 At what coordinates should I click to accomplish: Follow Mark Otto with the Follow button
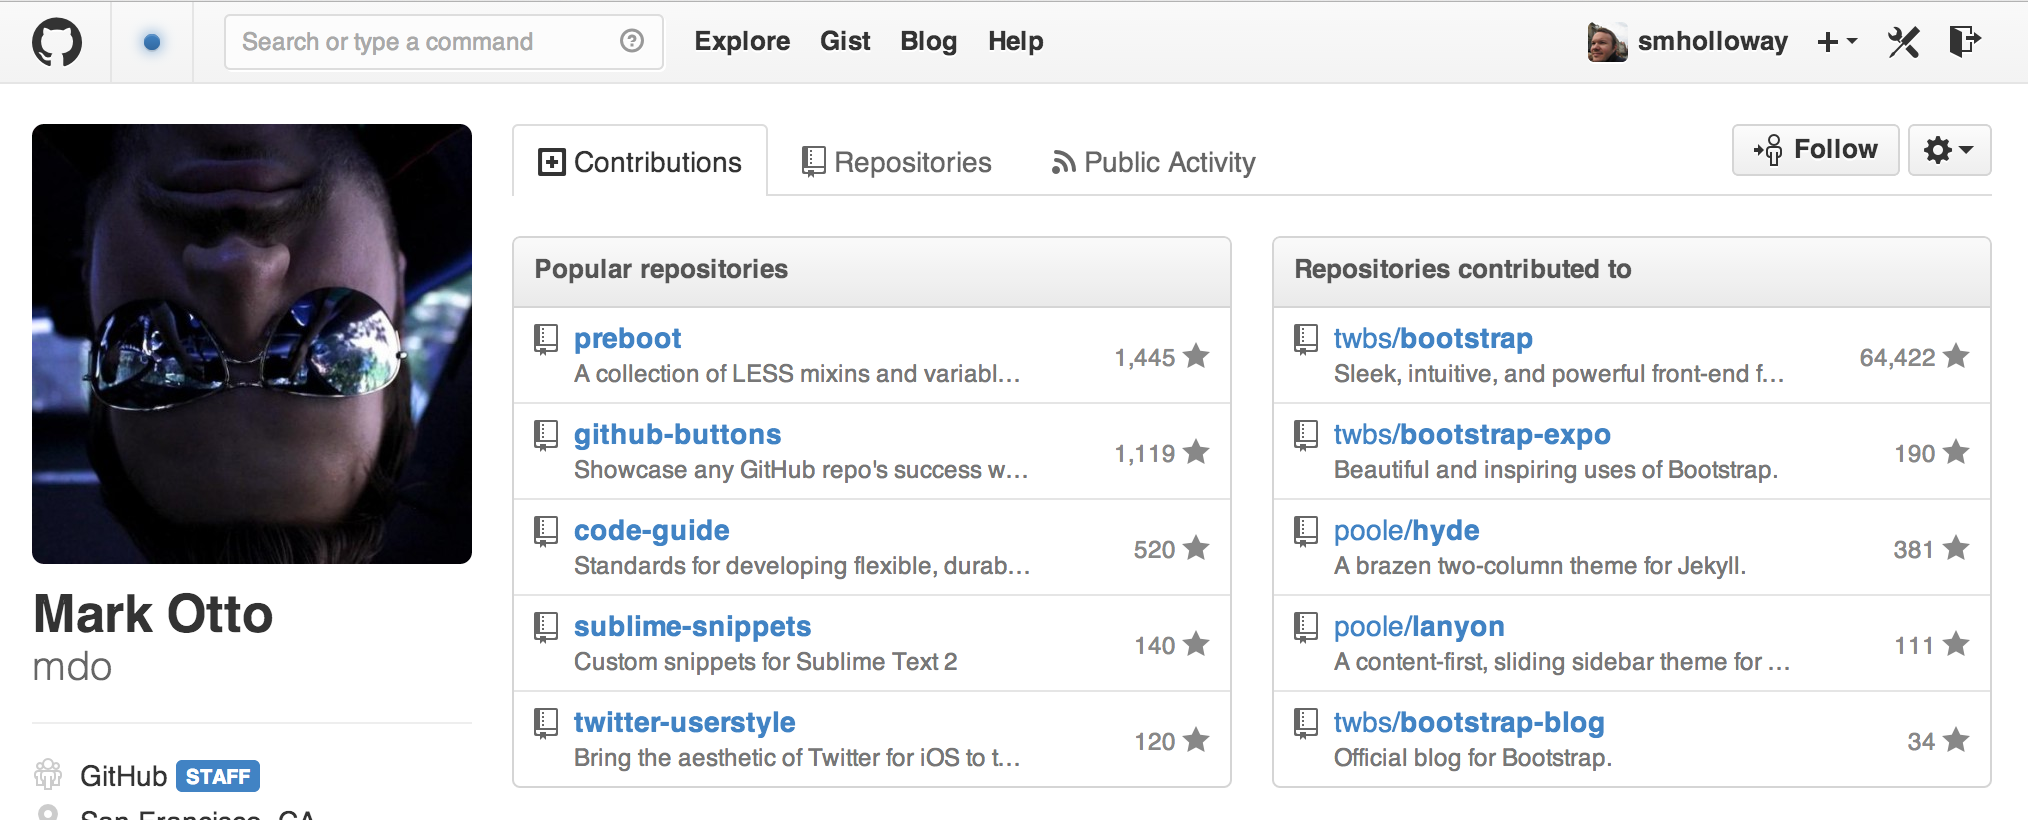click(1815, 150)
